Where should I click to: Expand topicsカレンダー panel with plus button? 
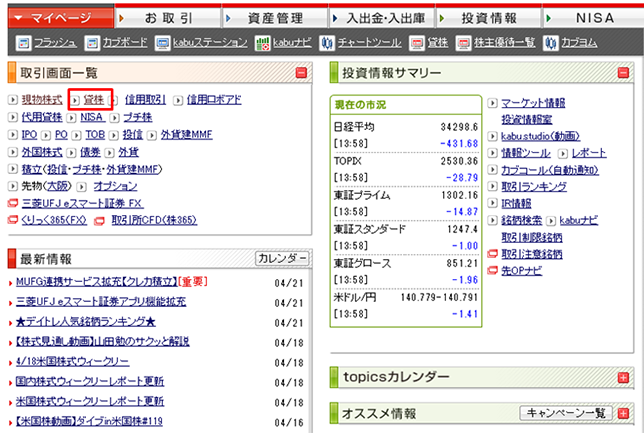(x=623, y=378)
